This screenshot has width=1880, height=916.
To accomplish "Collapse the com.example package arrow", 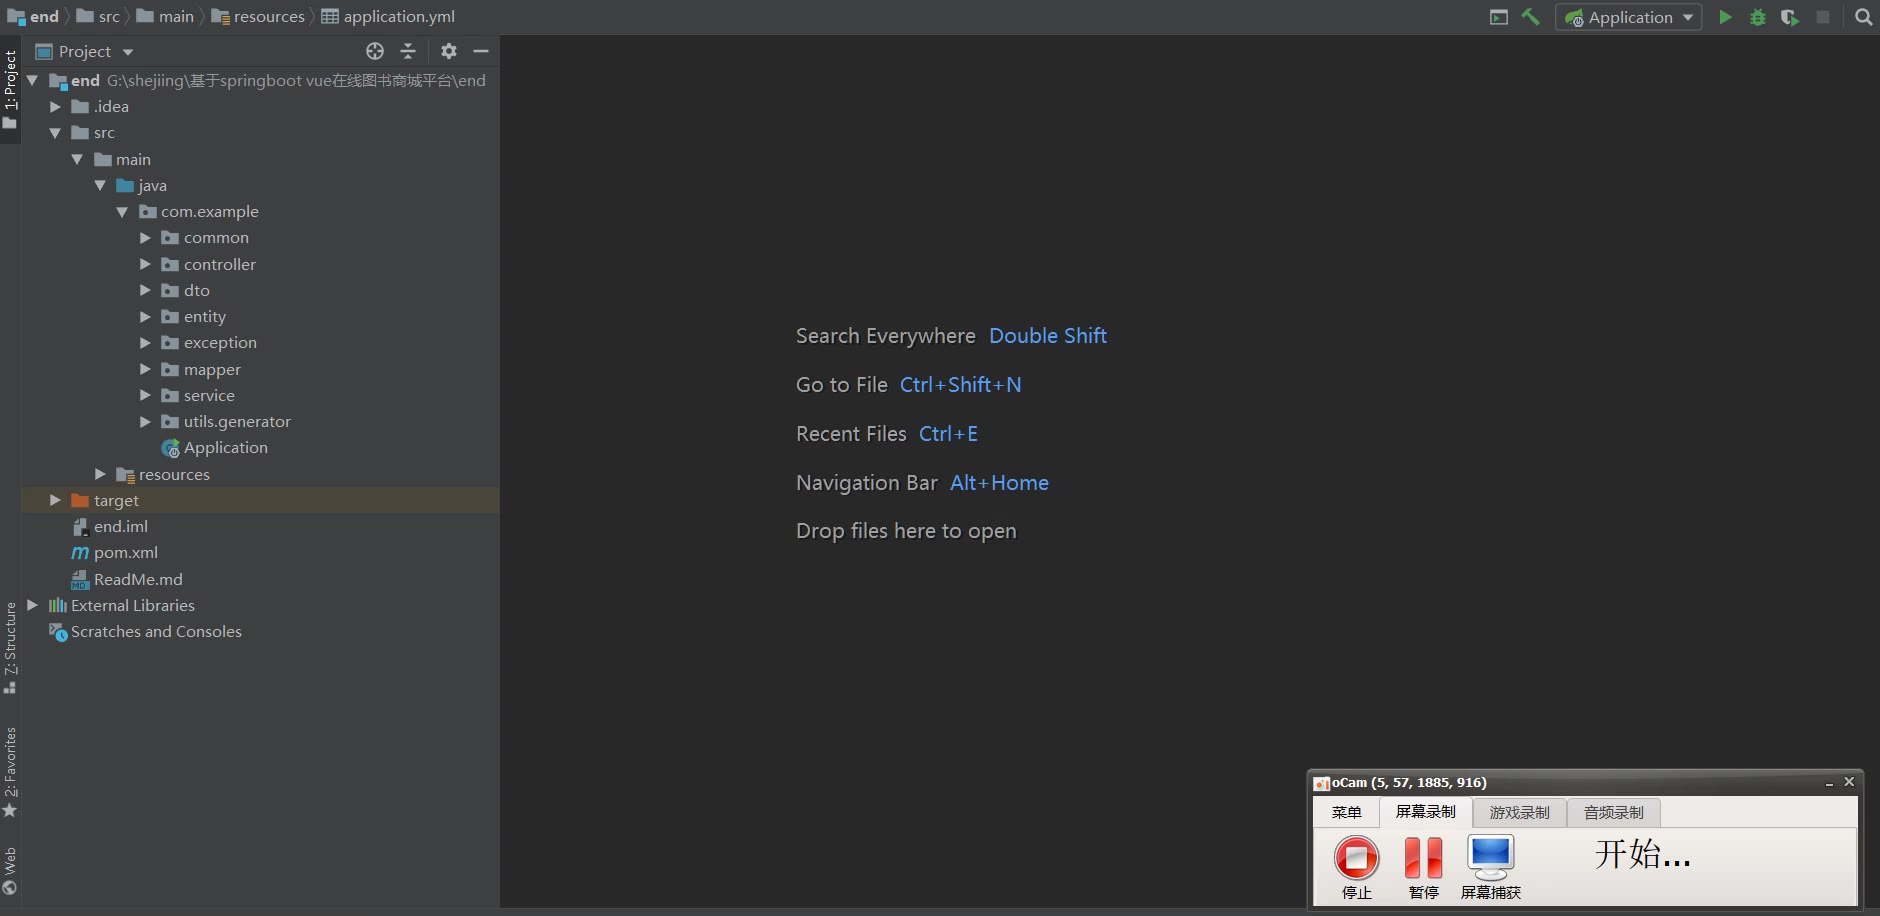I will coord(123,211).
